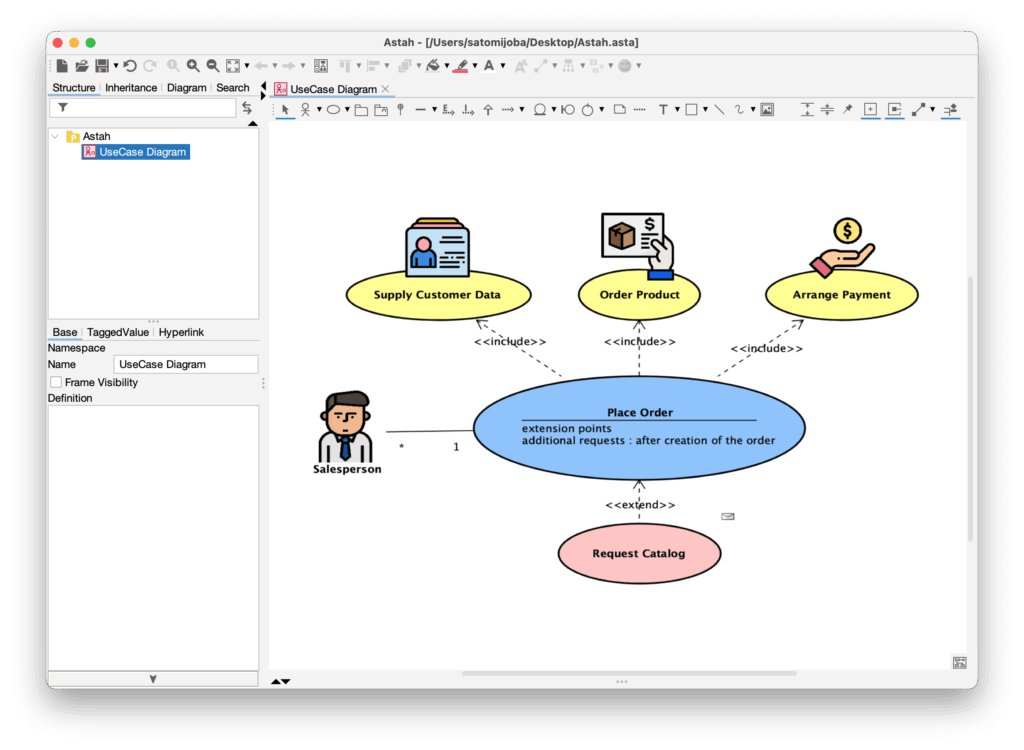The width and height of the screenshot is (1024, 750).
Task: Click the Name field showing UseCase Diagram
Action: [x=186, y=364]
